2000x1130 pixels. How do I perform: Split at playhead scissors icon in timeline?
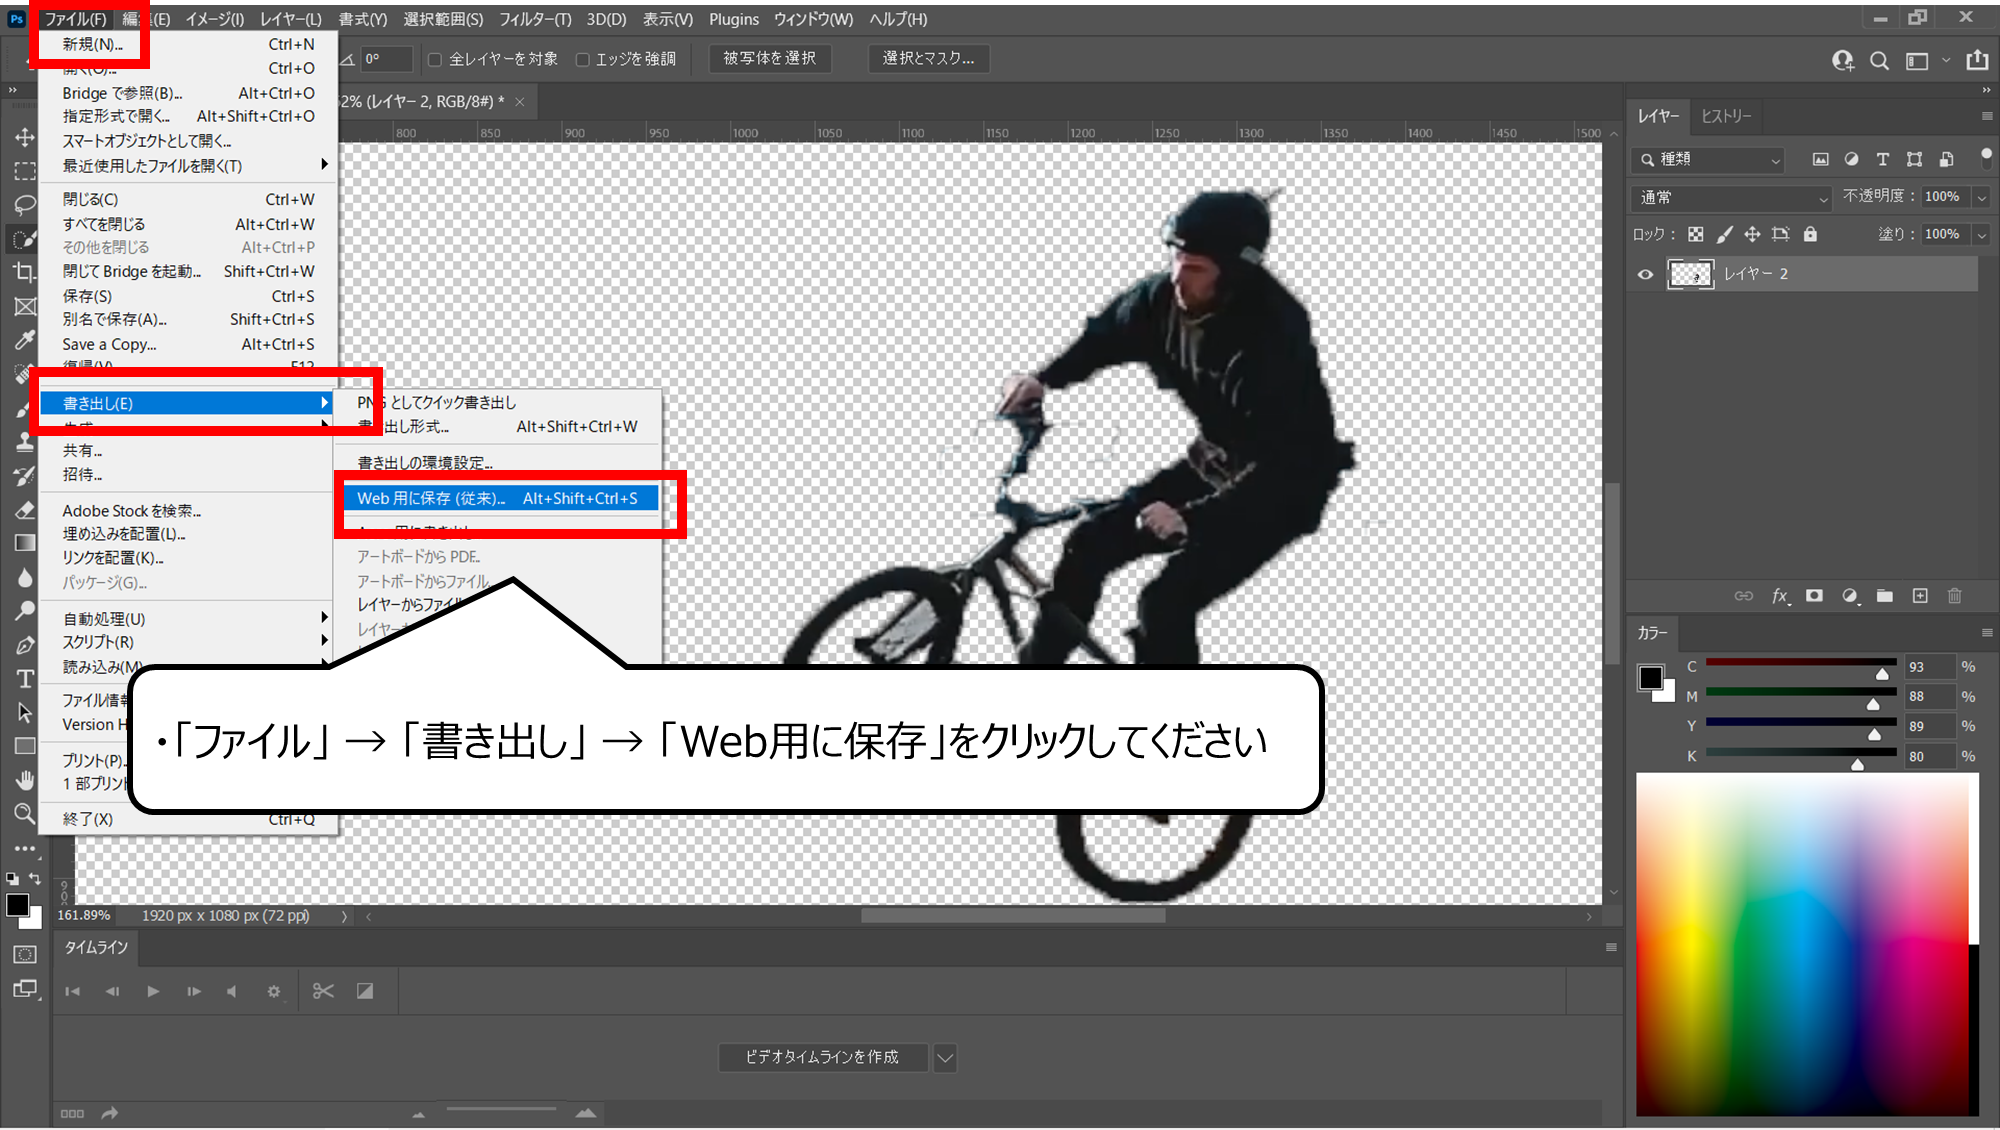pyautogui.click(x=323, y=991)
